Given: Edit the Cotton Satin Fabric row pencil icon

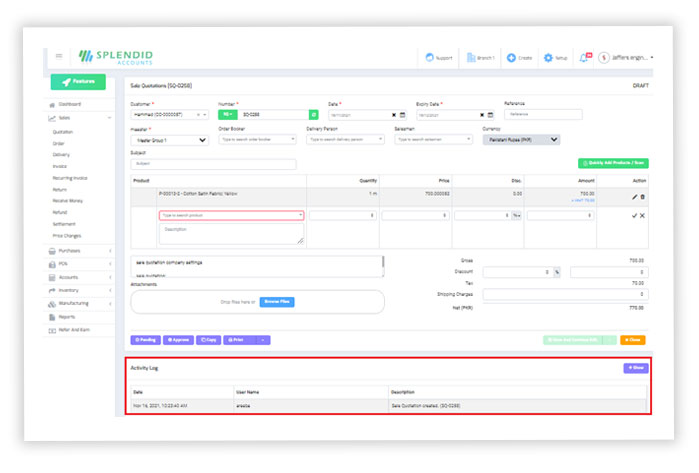Looking at the screenshot, I should click(x=634, y=197).
